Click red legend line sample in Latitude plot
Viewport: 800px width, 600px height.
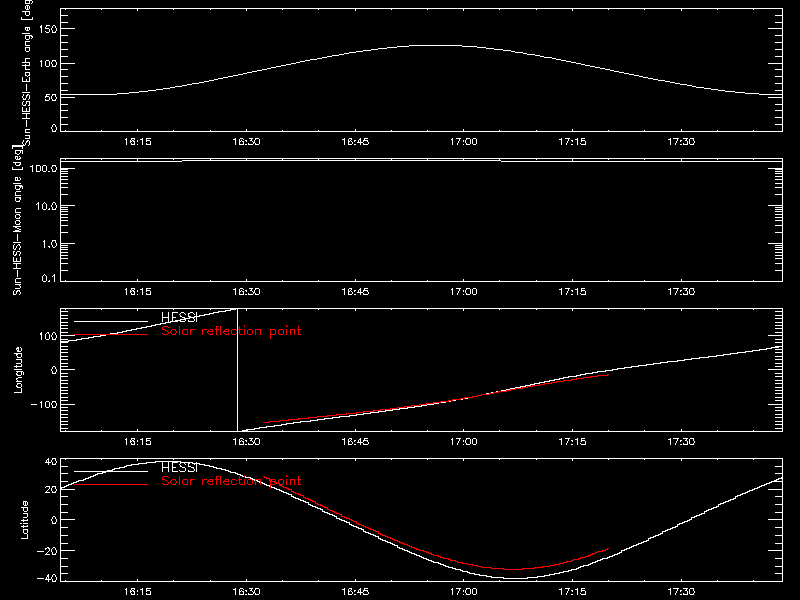[111, 484]
